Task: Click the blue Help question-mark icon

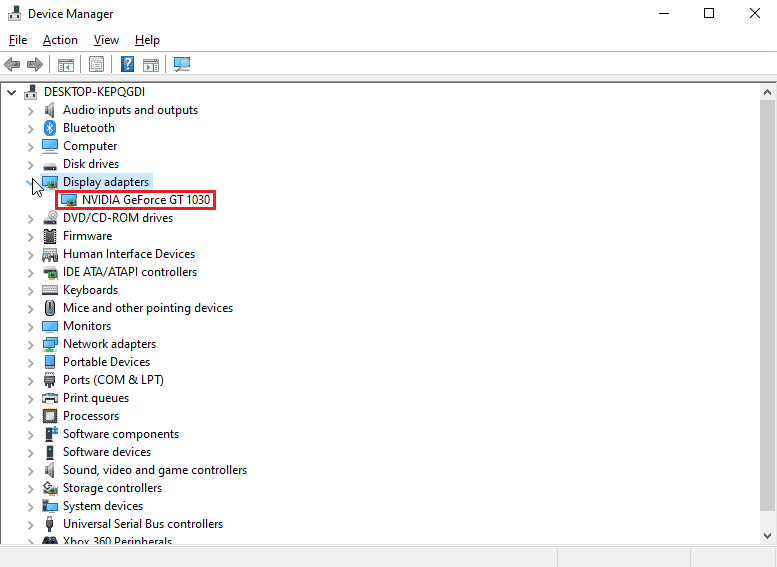Action: (x=127, y=64)
